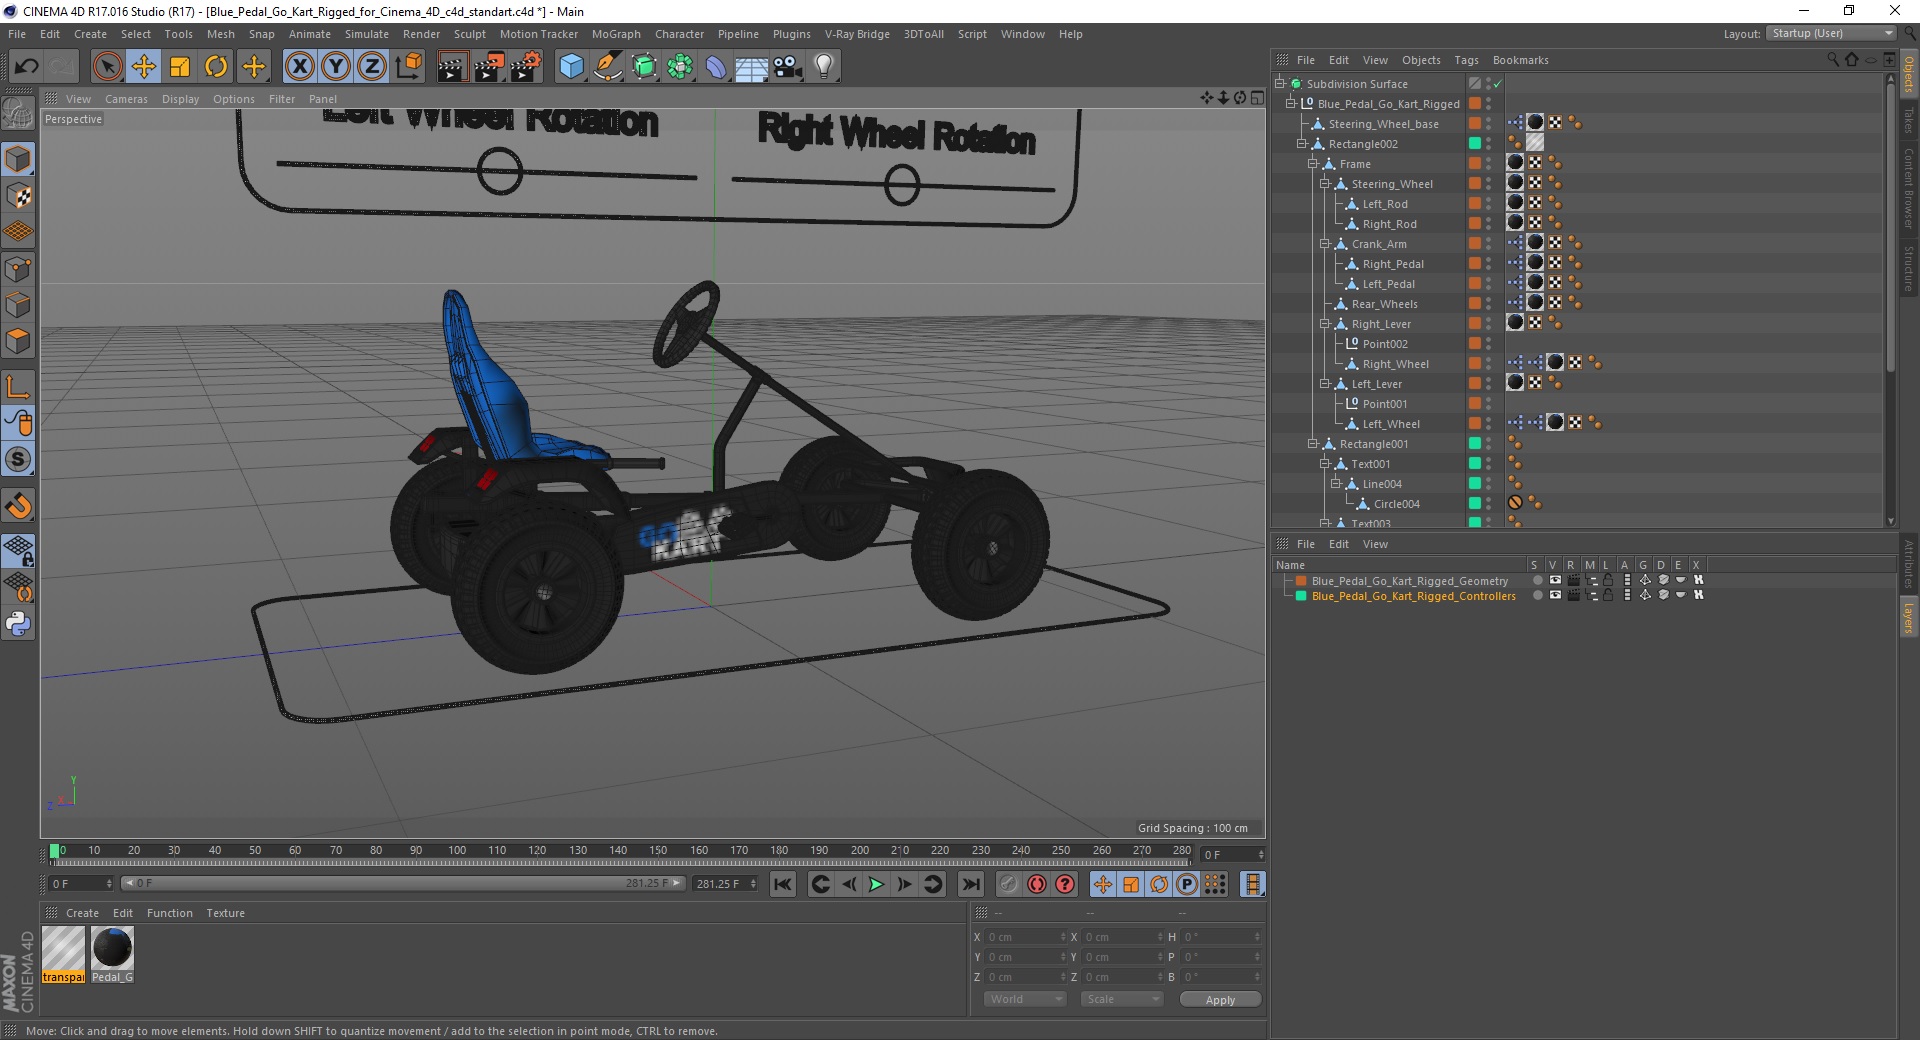Screen dimensions: 1920x1040
Task: Collapse the Steering_Wheel node
Action: point(1324,184)
